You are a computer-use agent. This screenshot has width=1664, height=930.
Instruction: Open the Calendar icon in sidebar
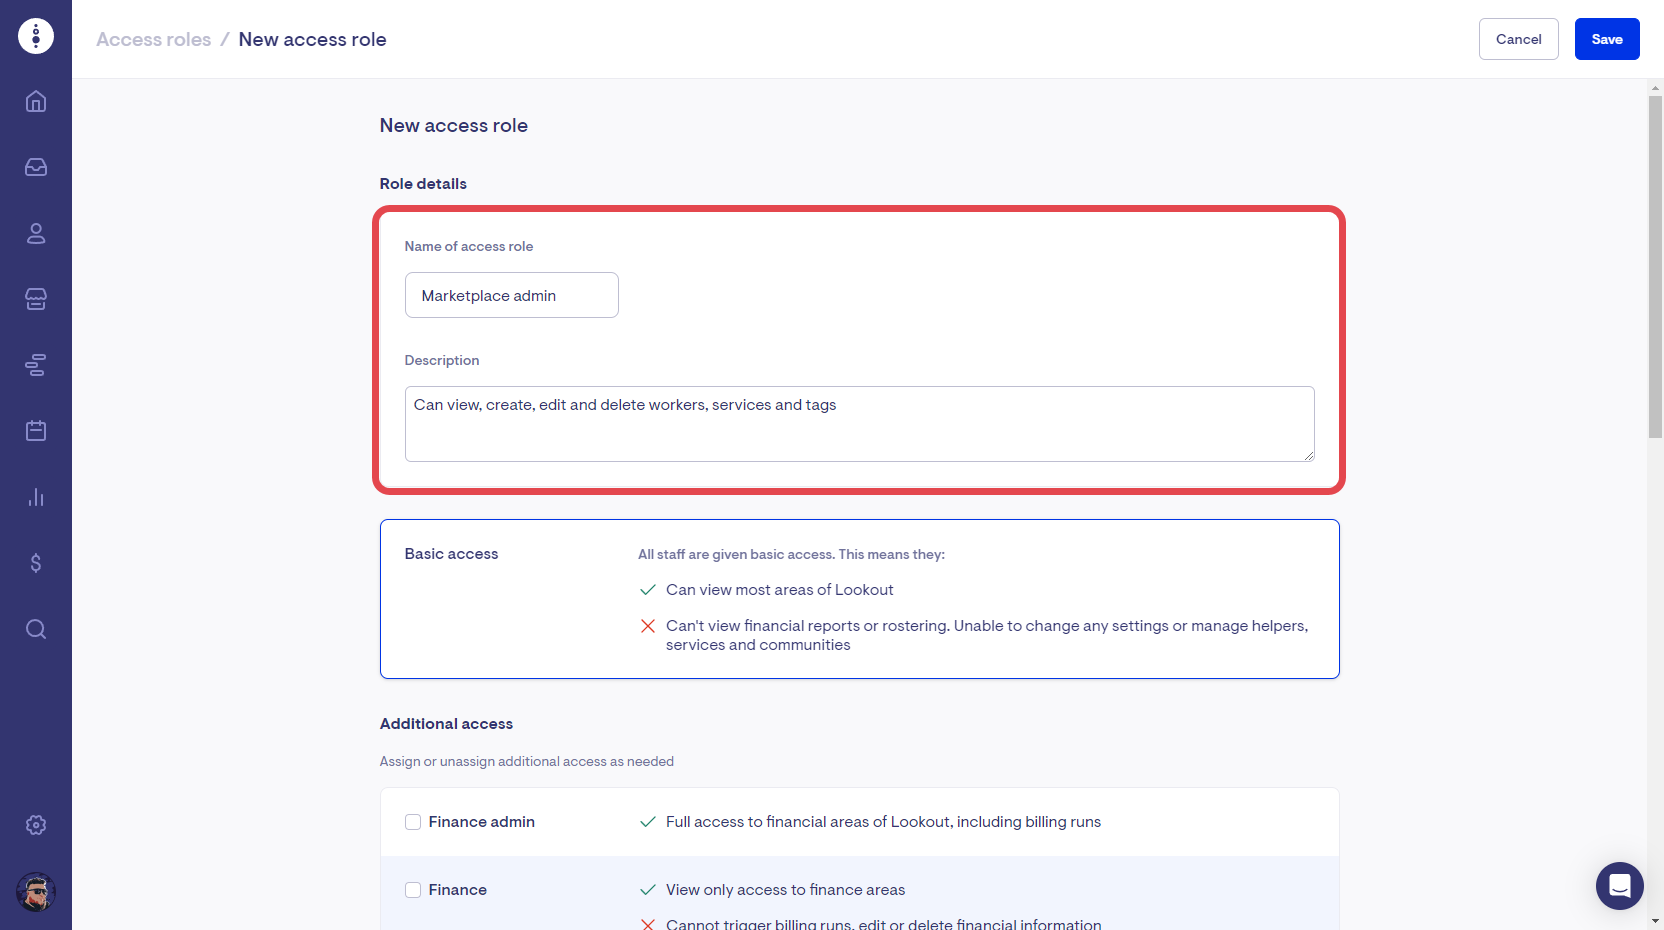coord(36,431)
